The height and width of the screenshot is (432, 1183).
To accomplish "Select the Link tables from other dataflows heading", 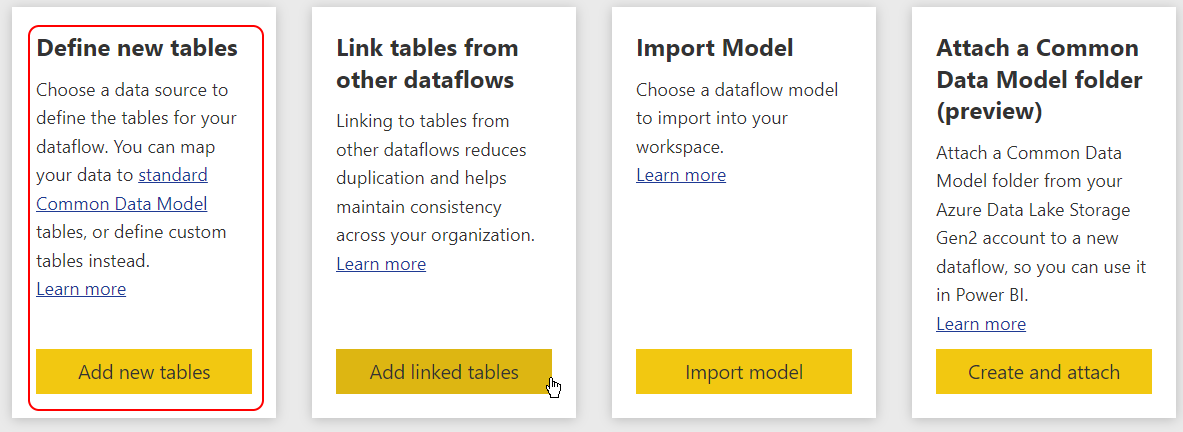I will 427,63.
